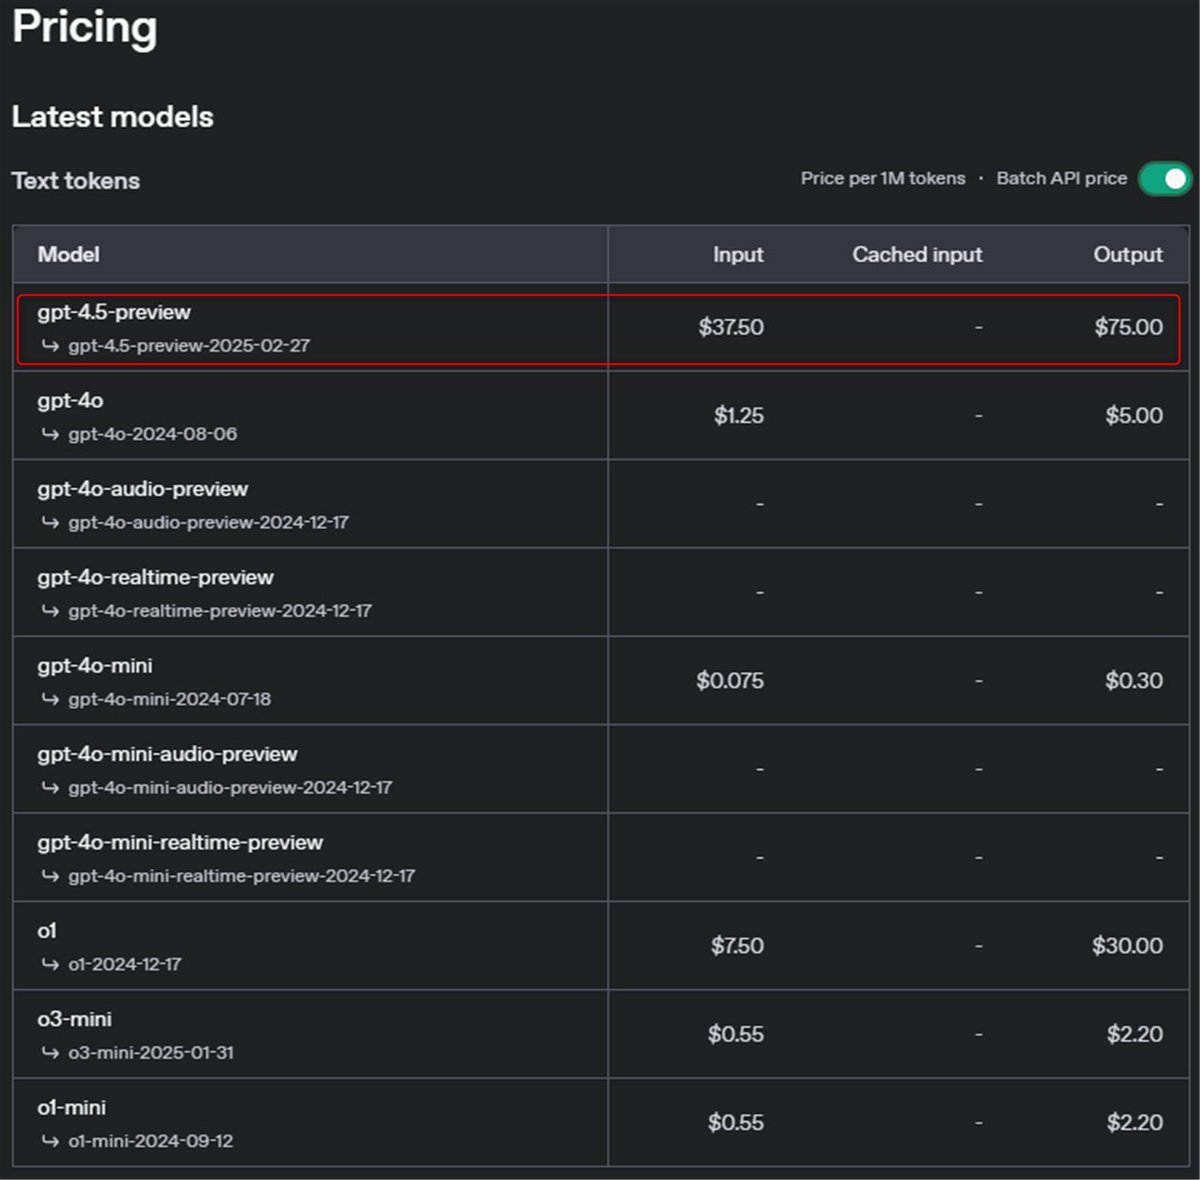Click the gpt-4.5-preview-2025-02-27 snapshot name
Viewport: 1200px width, 1180px height.
189,346
